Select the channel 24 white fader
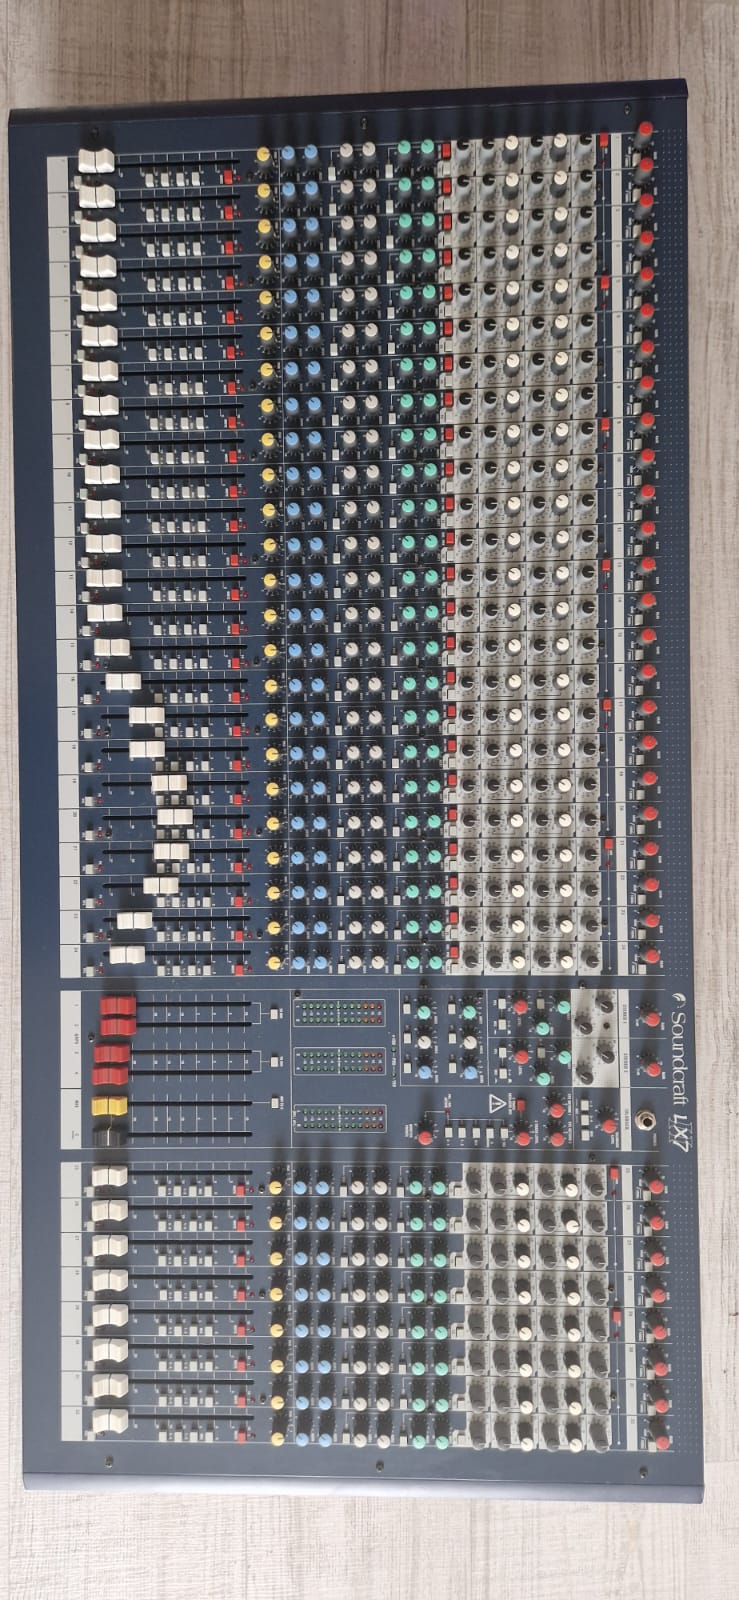This screenshot has width=739, height=1600. [127, 954]
